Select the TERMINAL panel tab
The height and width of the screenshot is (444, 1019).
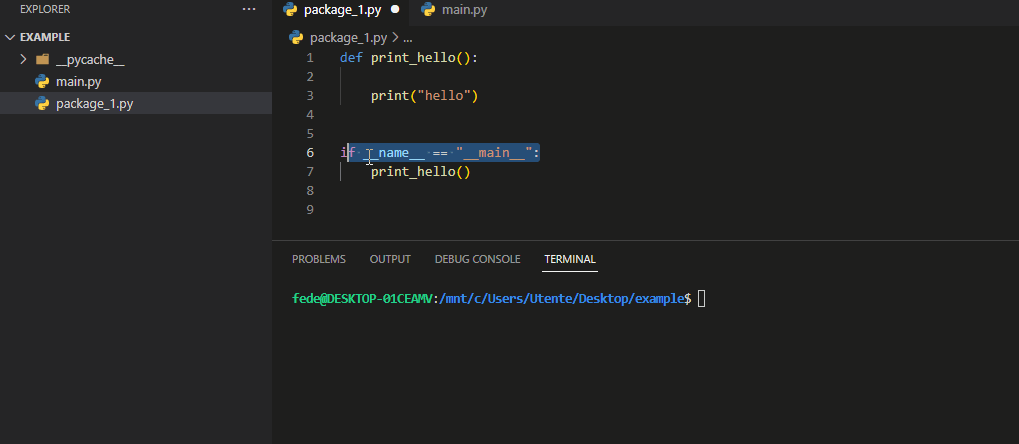[x=570, y=259]
